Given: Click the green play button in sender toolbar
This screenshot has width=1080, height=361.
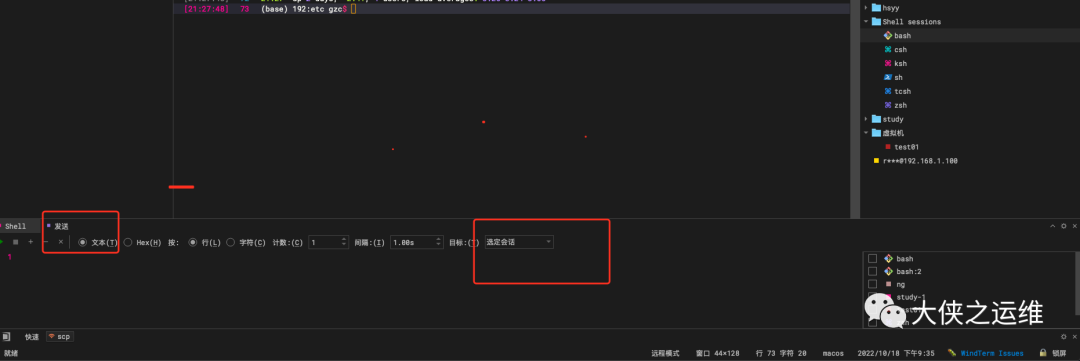Looking at the screenshot, I should point(2,242).
